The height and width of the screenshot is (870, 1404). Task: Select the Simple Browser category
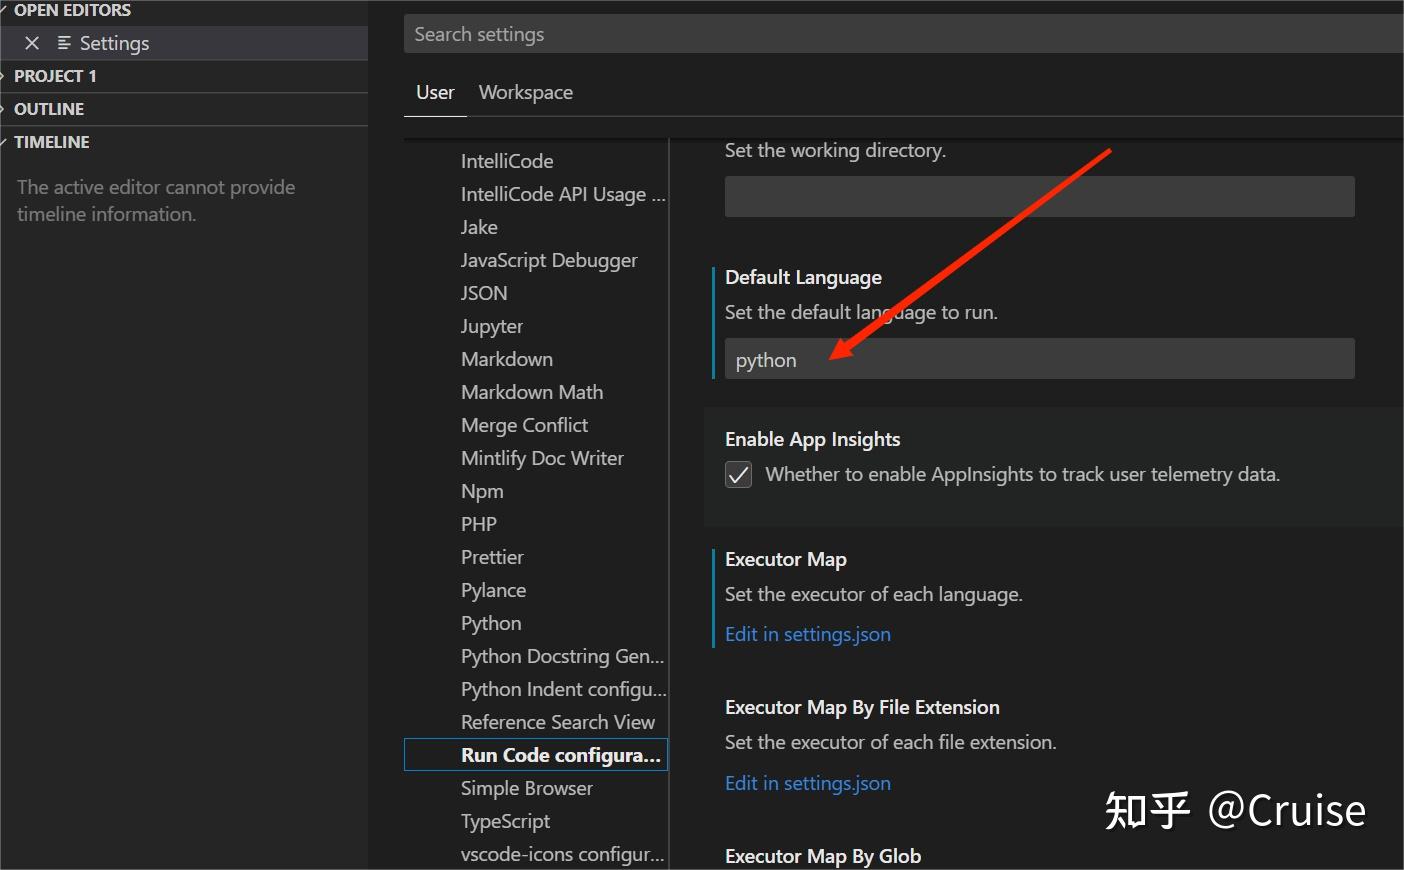tap(526, 788)
